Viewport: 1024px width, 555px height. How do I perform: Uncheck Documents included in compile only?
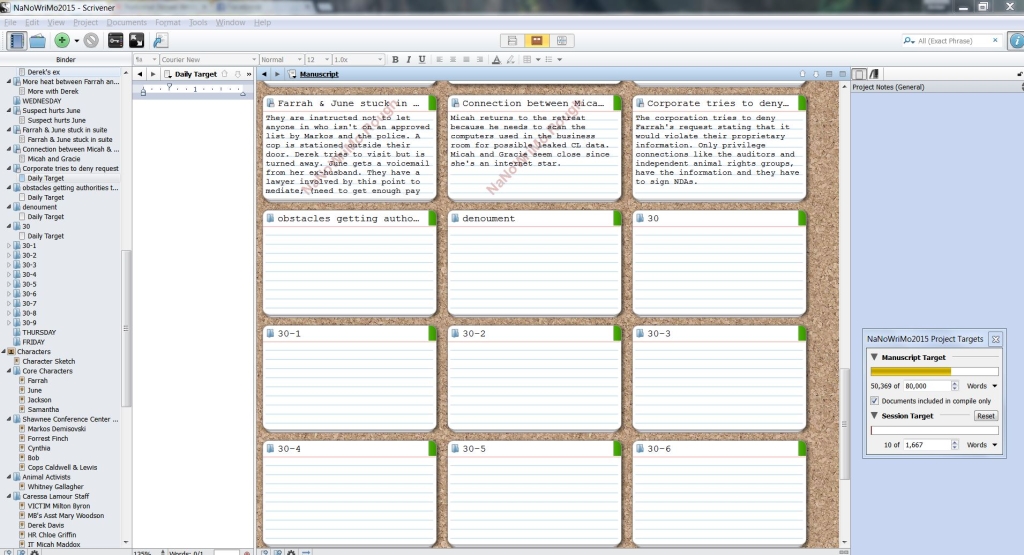876,400
